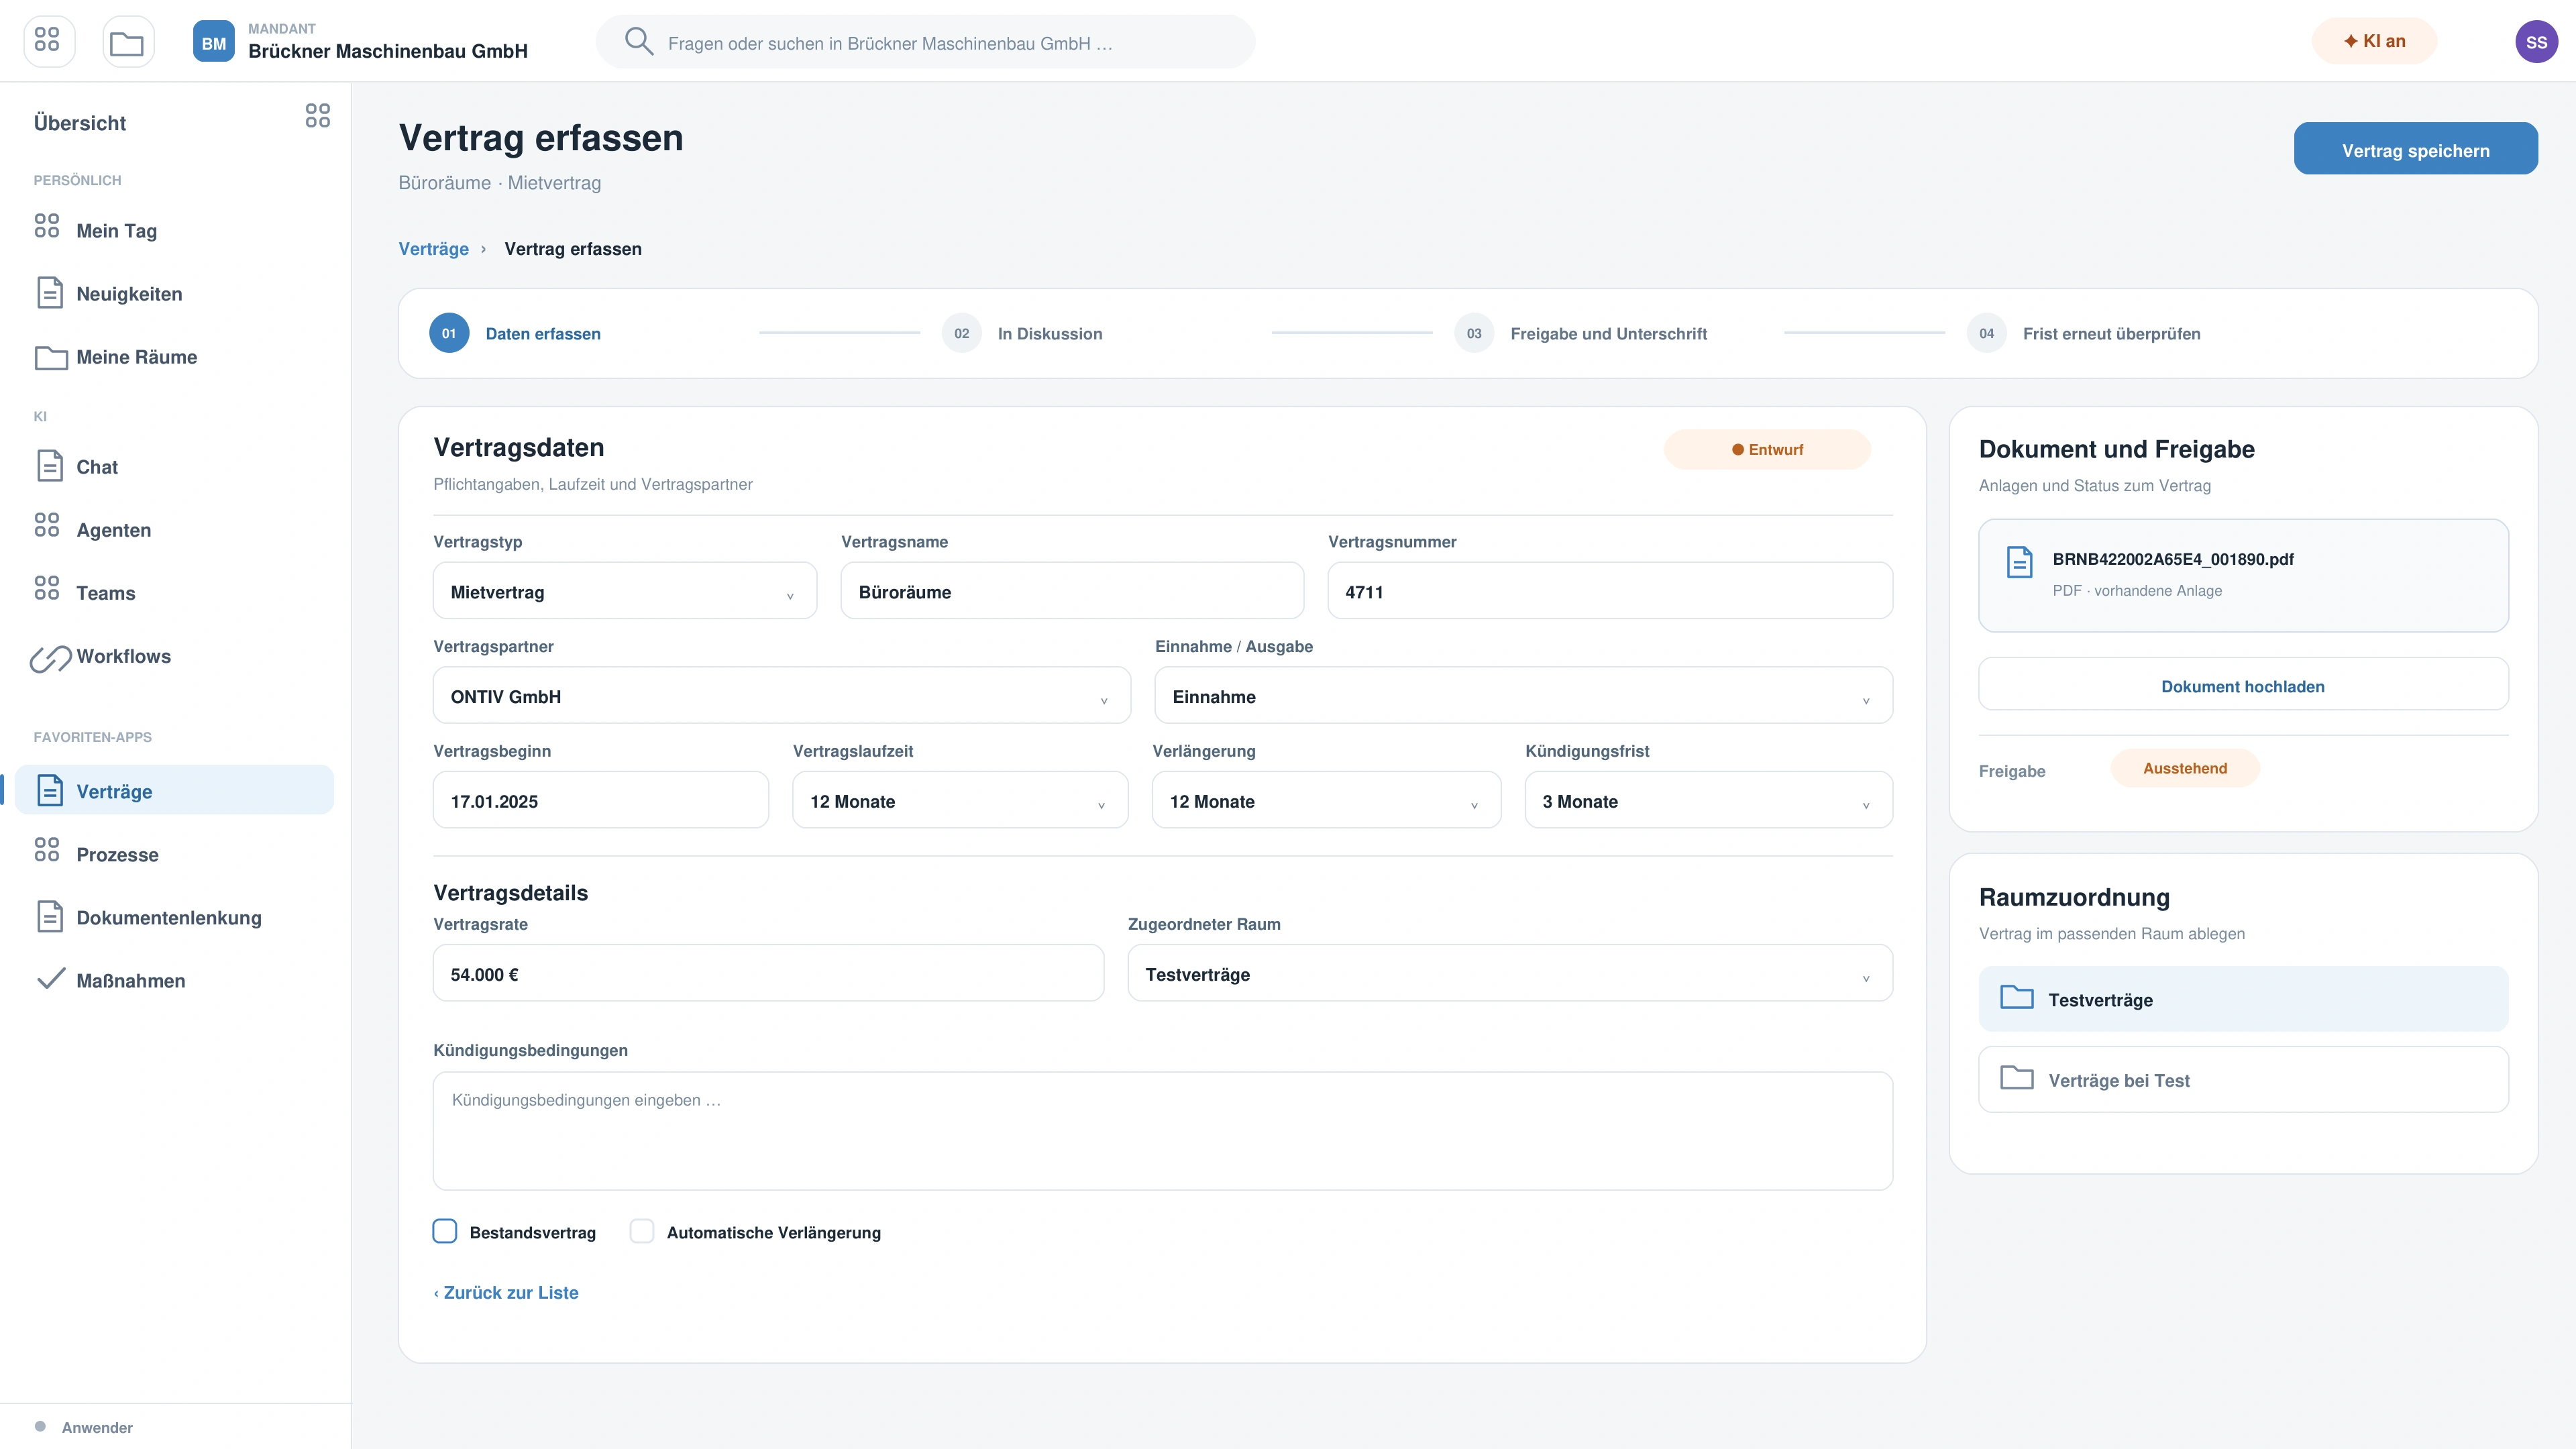Image resolution: width=2576 pixels, height=1449 pixels.
Task: Follow the Zurück zur Liste link
Action: pos(506,1292)
